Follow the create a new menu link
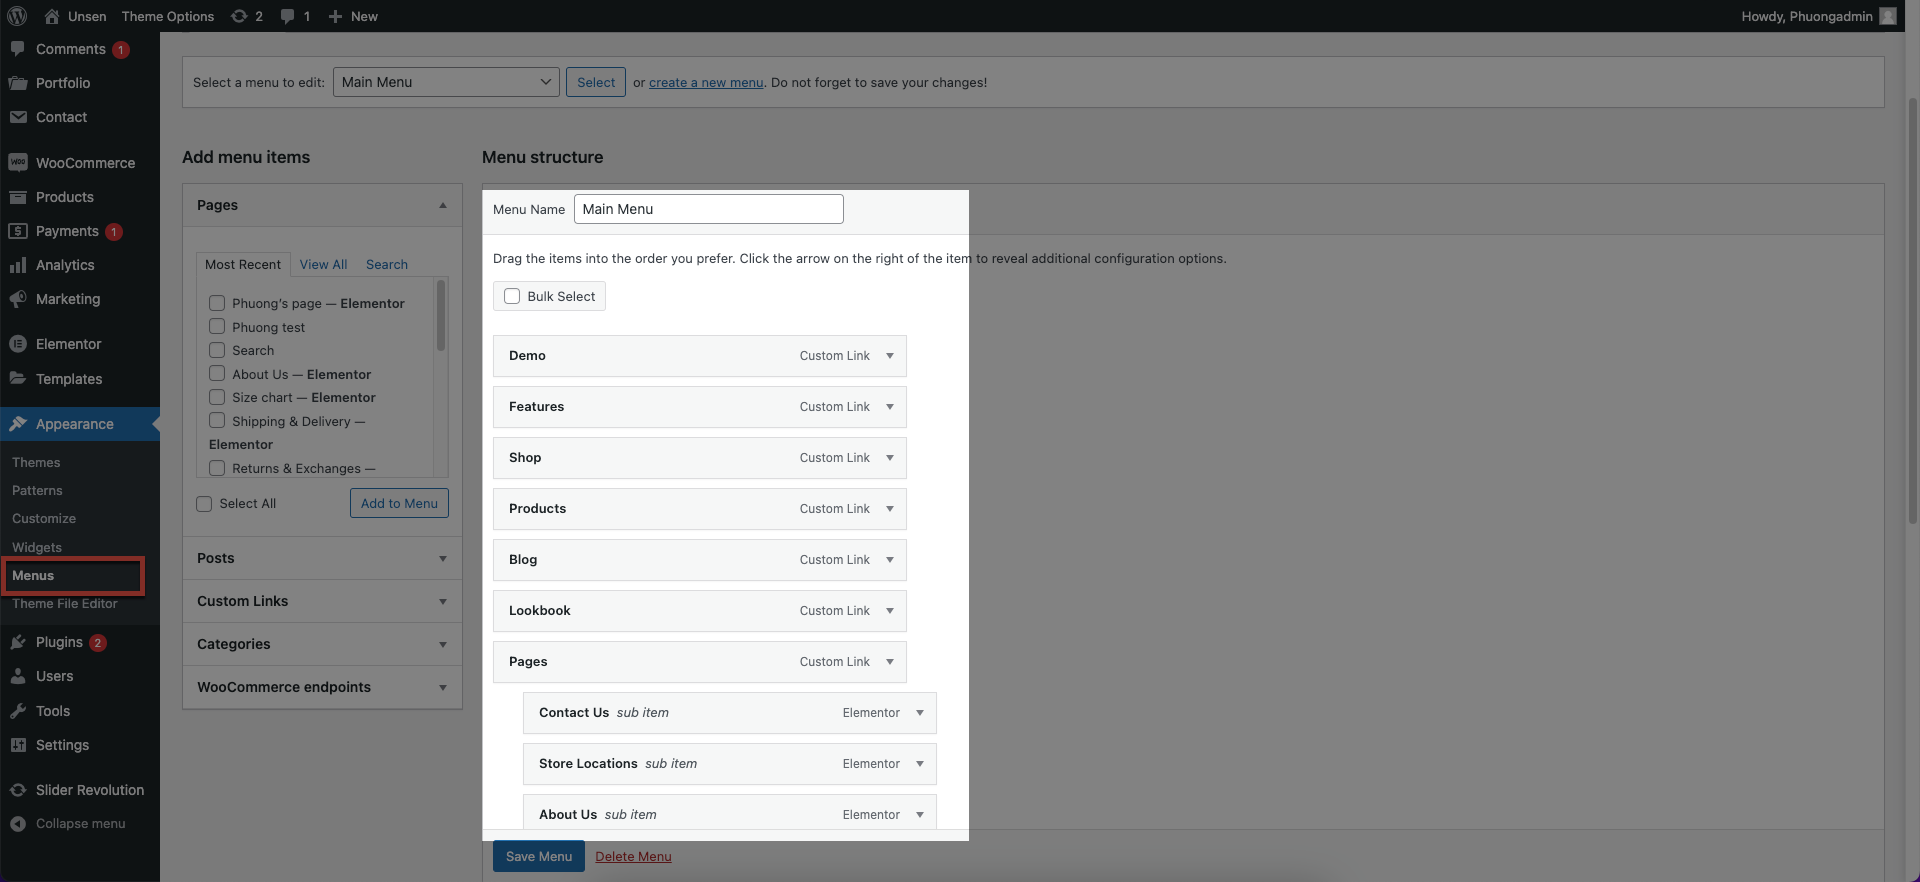1920x882 pixels. tap(706, 82)
